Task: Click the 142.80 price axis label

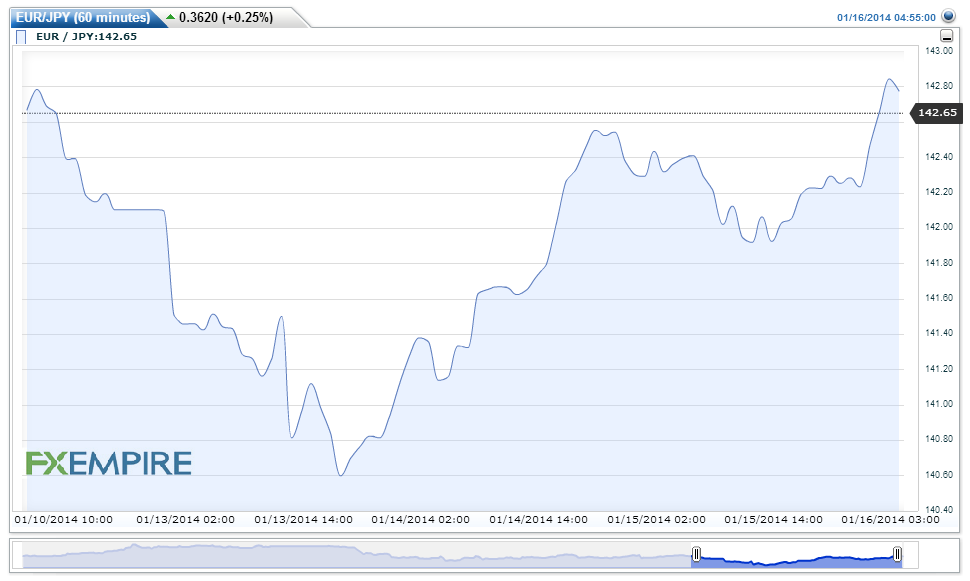Action: pos(939,86)
